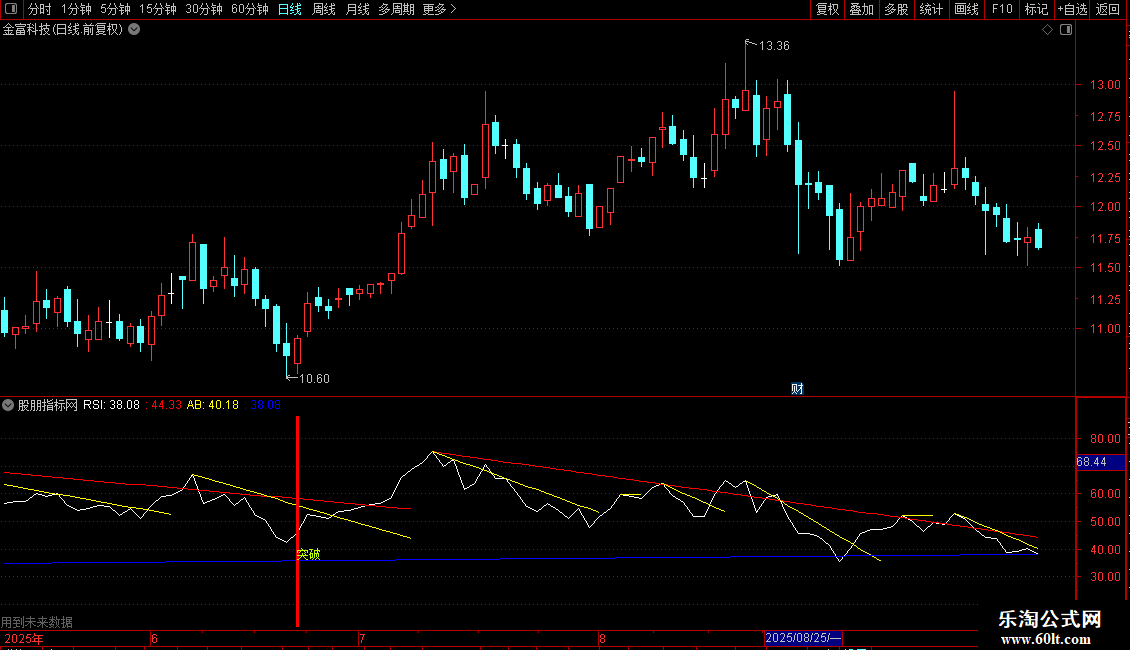Screen dimensions: 1130x650
Task: Click the blue 38.08 indicator value
Action: pyautogui.click(x=265, y=405)
